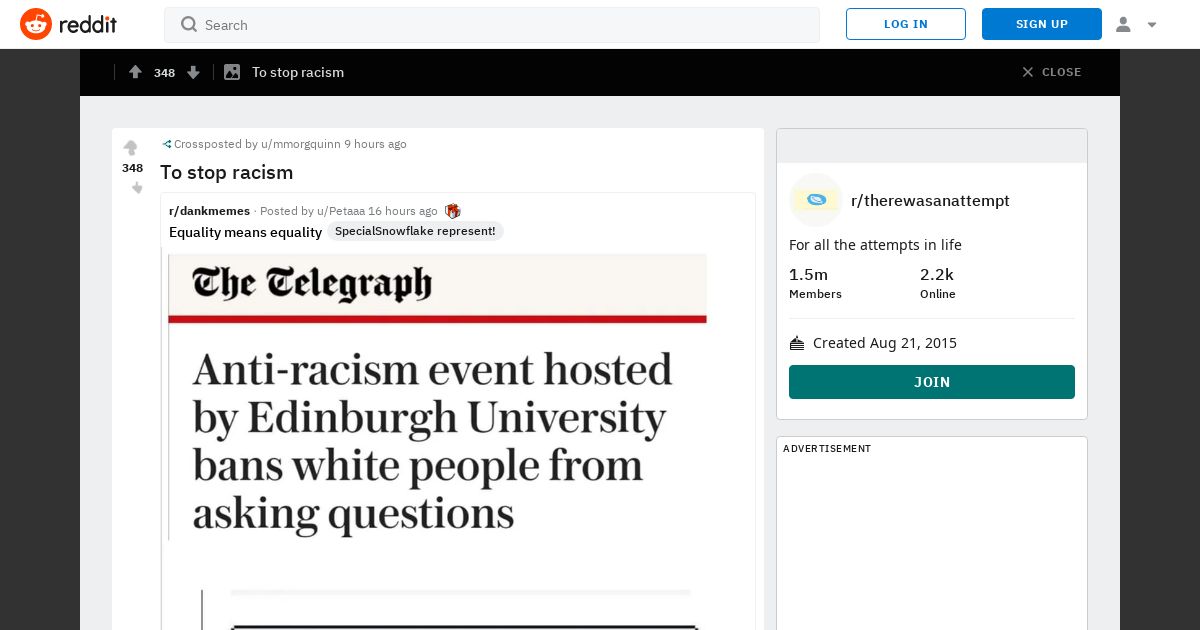Click the '1.5m Members' count
This screenshot has height=630, width=1200.
[x=815, y=283]
